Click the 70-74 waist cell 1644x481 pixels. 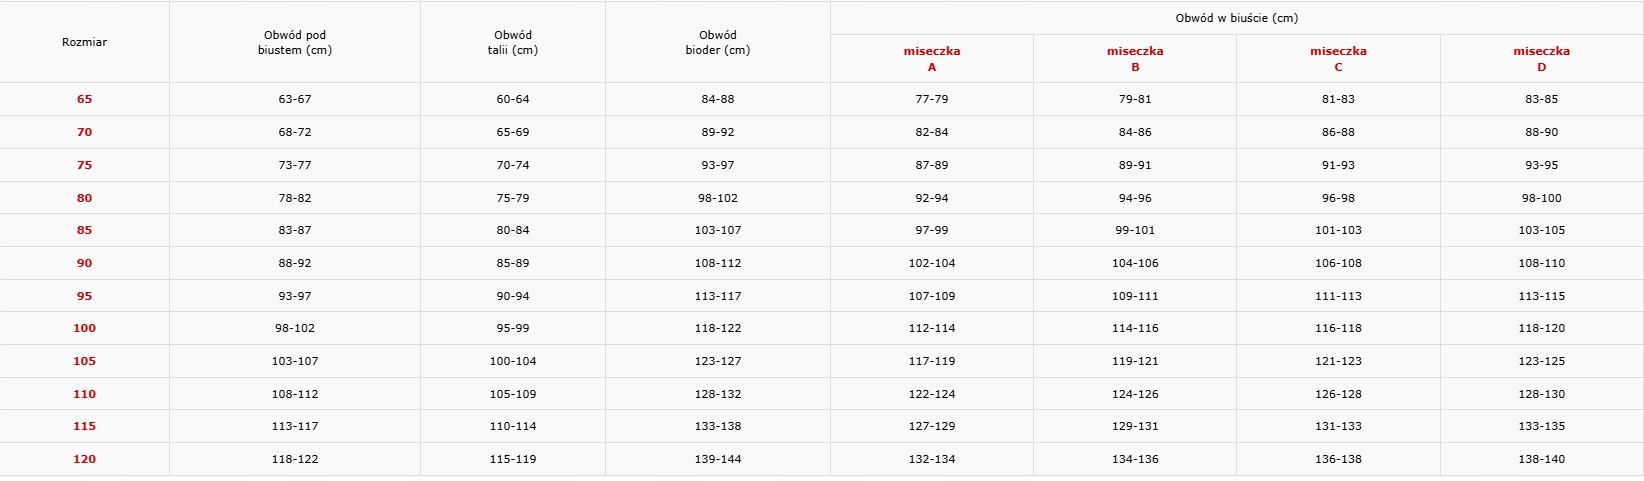[513, 165]
